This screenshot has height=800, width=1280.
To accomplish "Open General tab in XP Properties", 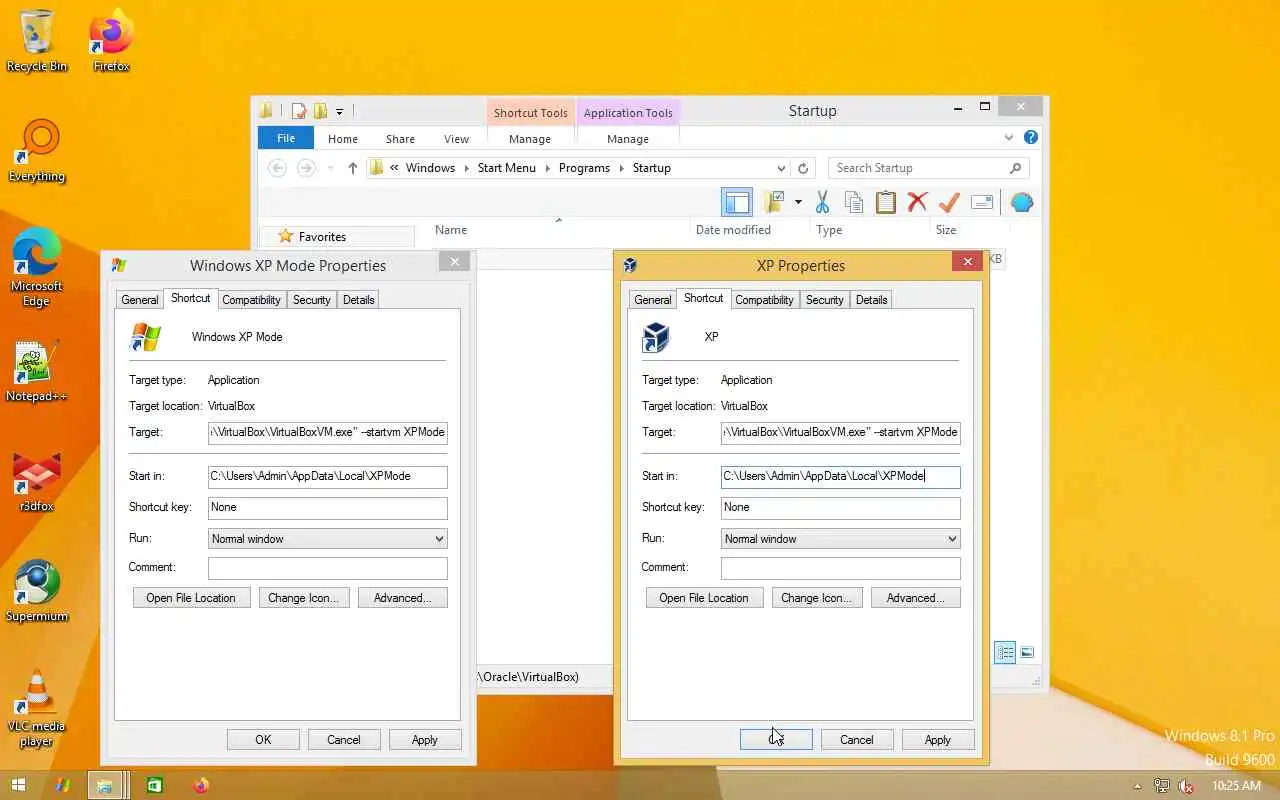I will click(x=653, y=299).
